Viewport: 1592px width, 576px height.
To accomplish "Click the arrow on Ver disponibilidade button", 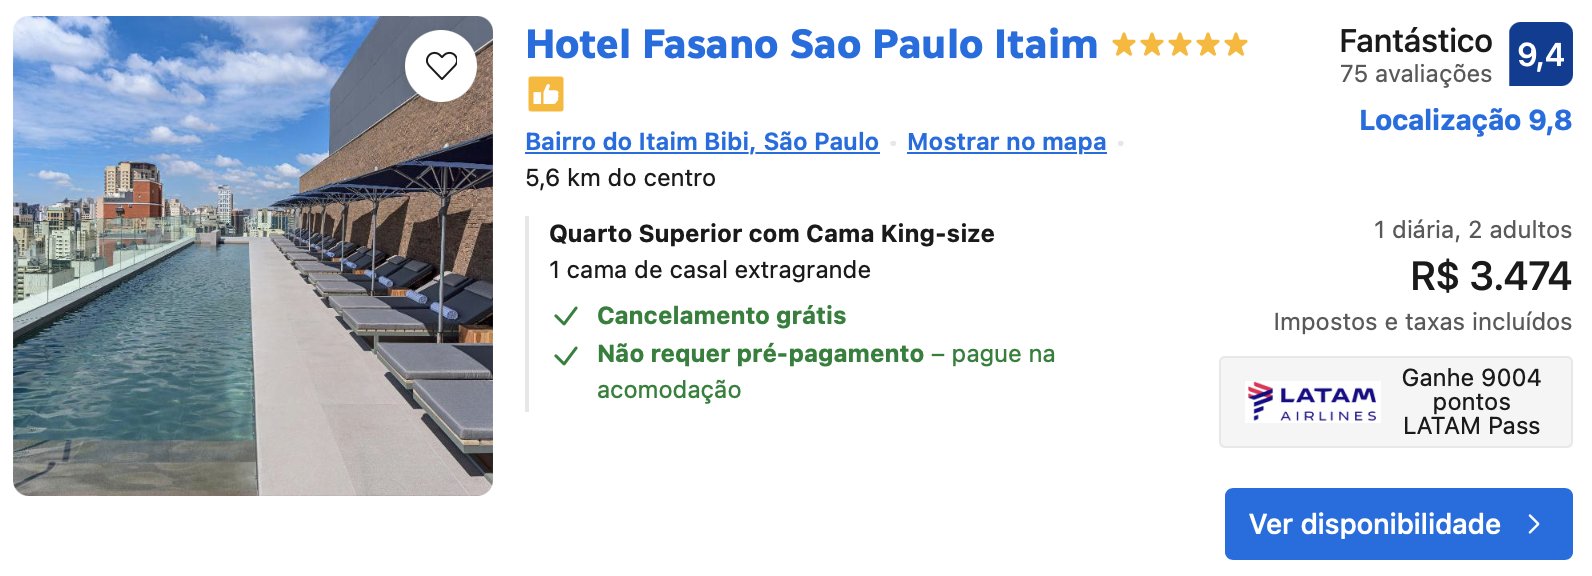I will (1535, 524).
